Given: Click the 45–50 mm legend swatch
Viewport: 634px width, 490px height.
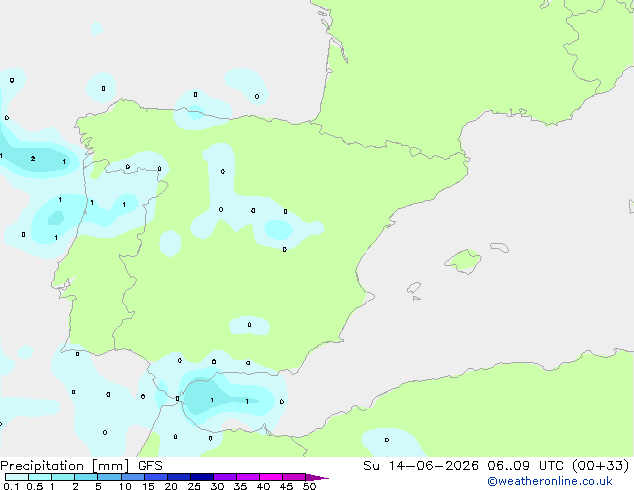Looking at the screenshot, I should coord(294,477).
